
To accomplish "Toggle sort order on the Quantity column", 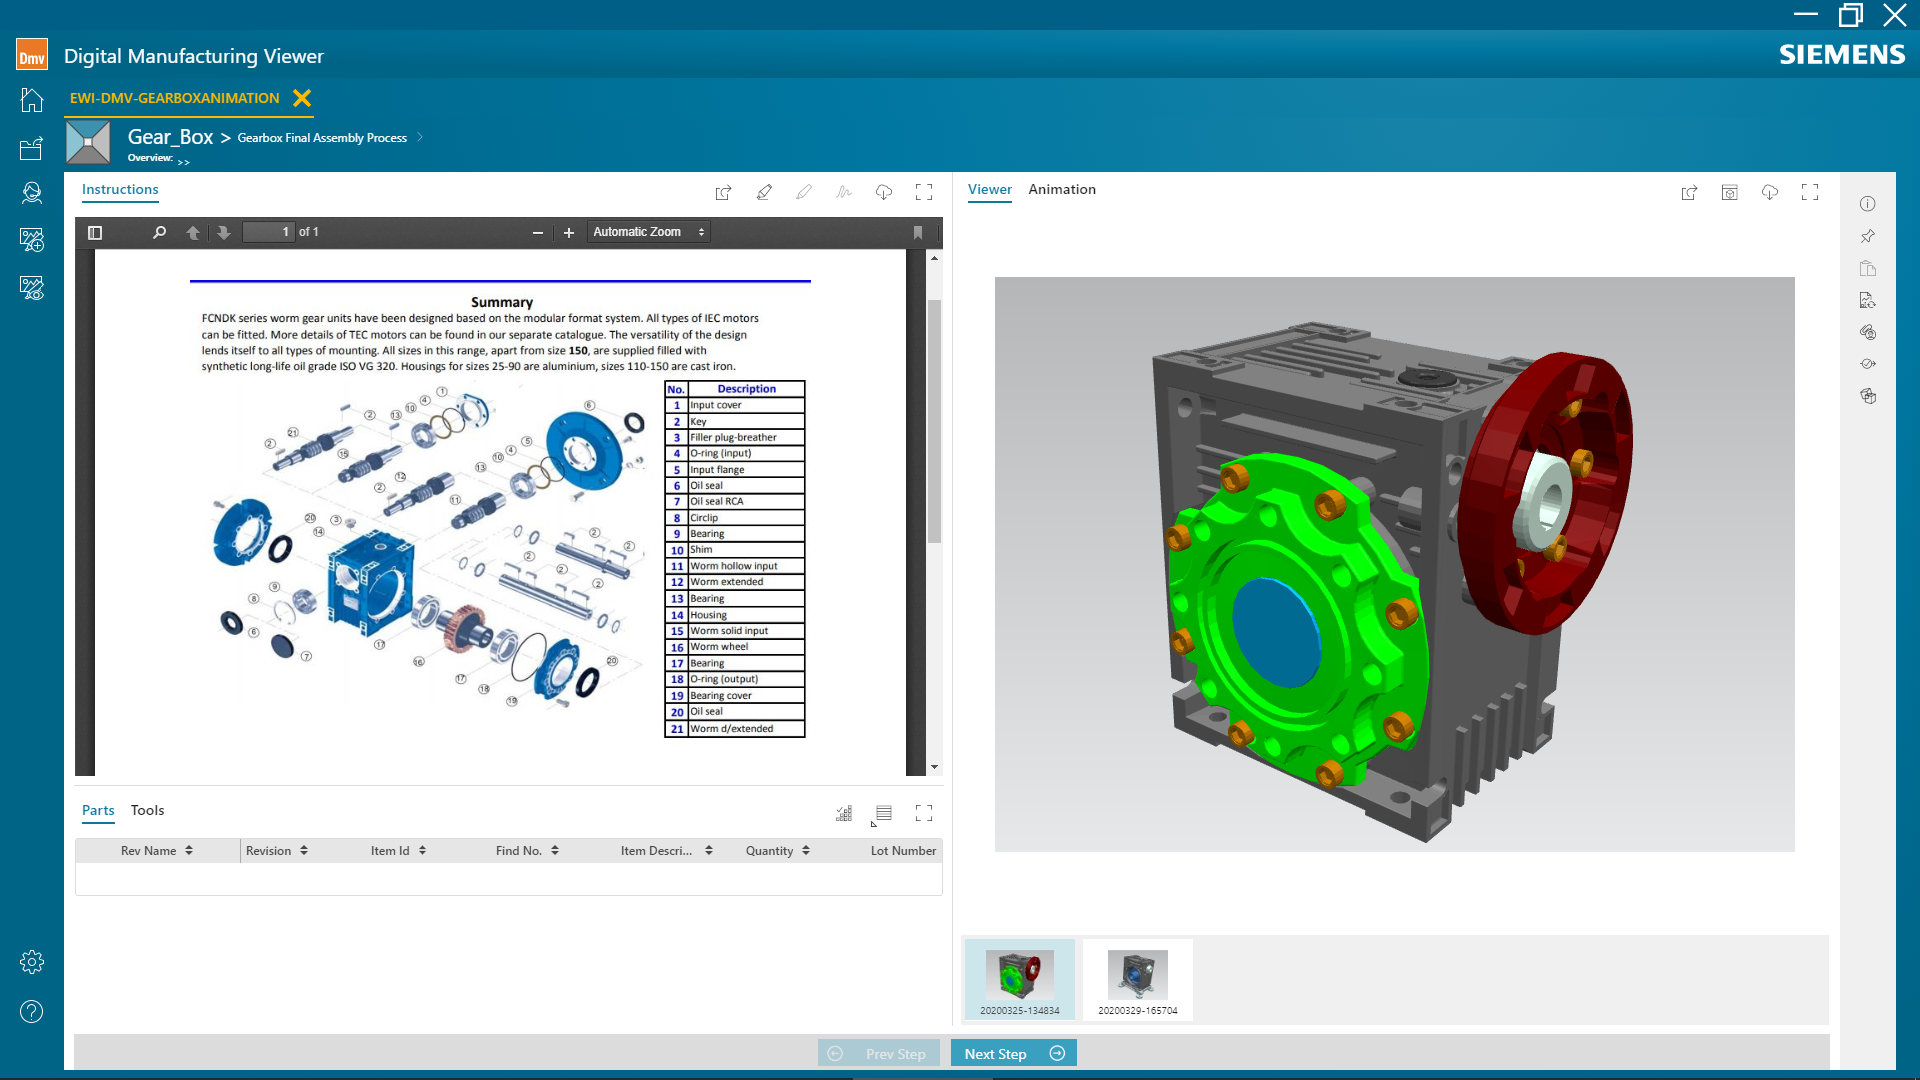I will click(x=806, y=850).
